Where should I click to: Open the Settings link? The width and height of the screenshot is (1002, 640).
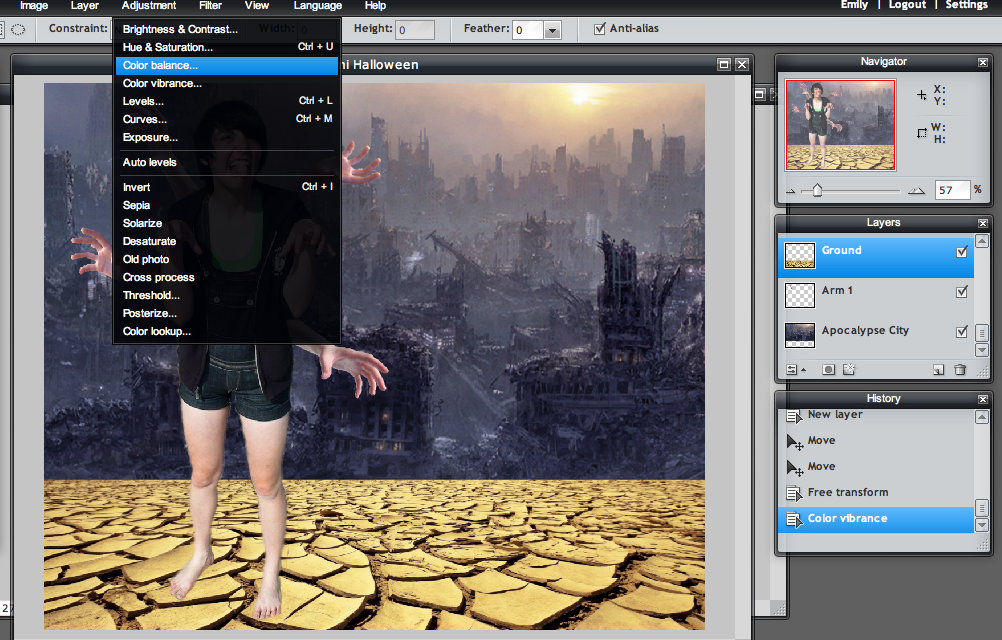966,5
